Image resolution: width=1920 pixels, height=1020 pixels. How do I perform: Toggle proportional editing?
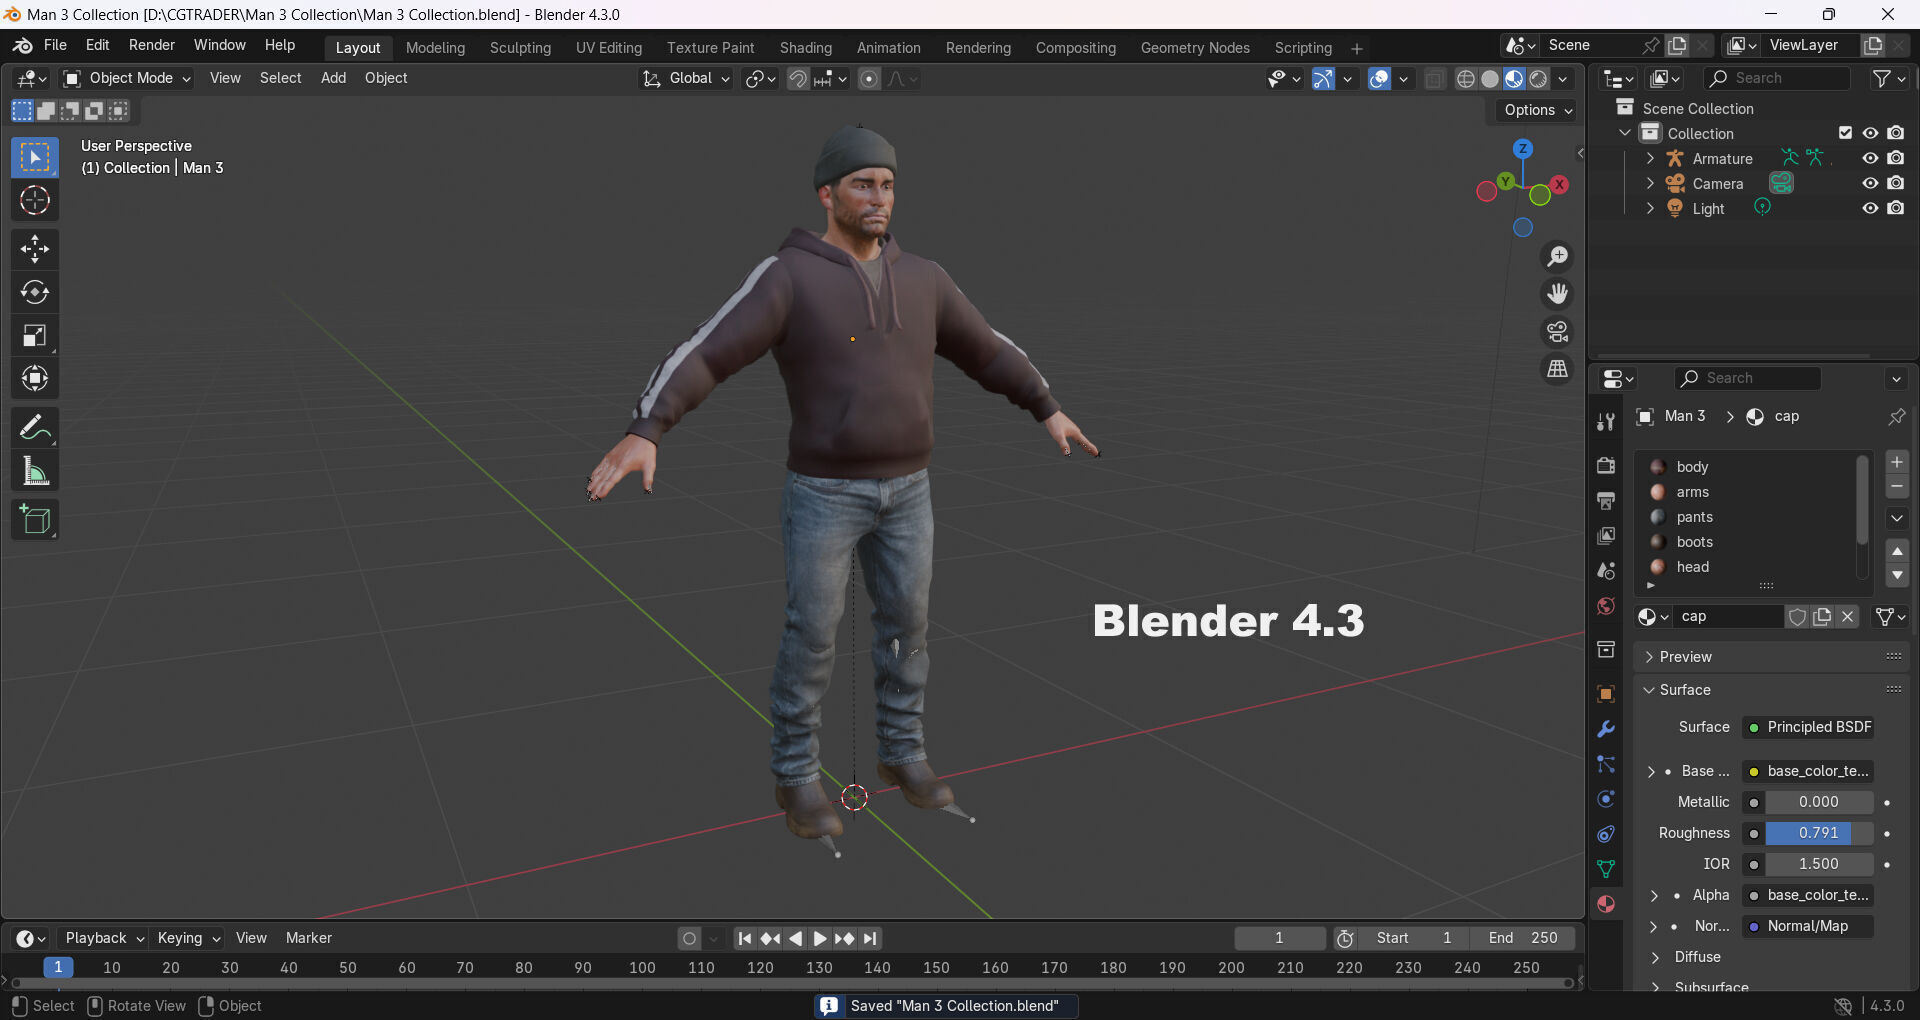coord(870,79)
